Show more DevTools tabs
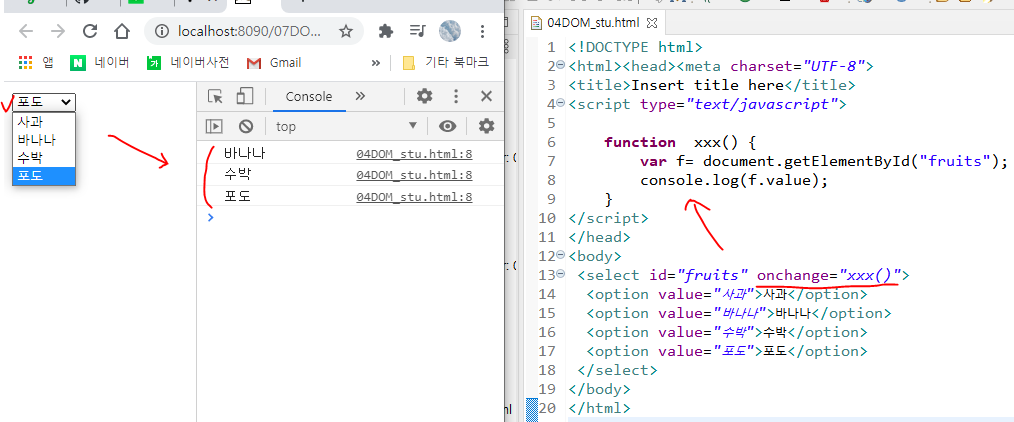 [360, 96]
